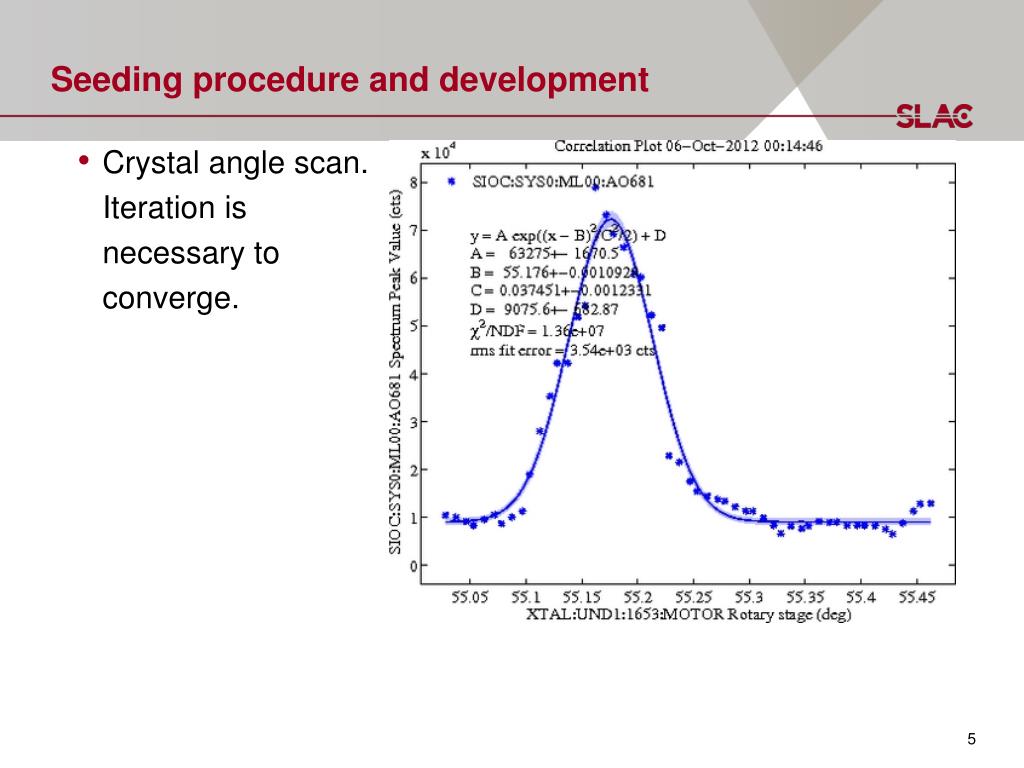
Task: Click the y-axis tick label 8
Action: (x=413, y=182)
